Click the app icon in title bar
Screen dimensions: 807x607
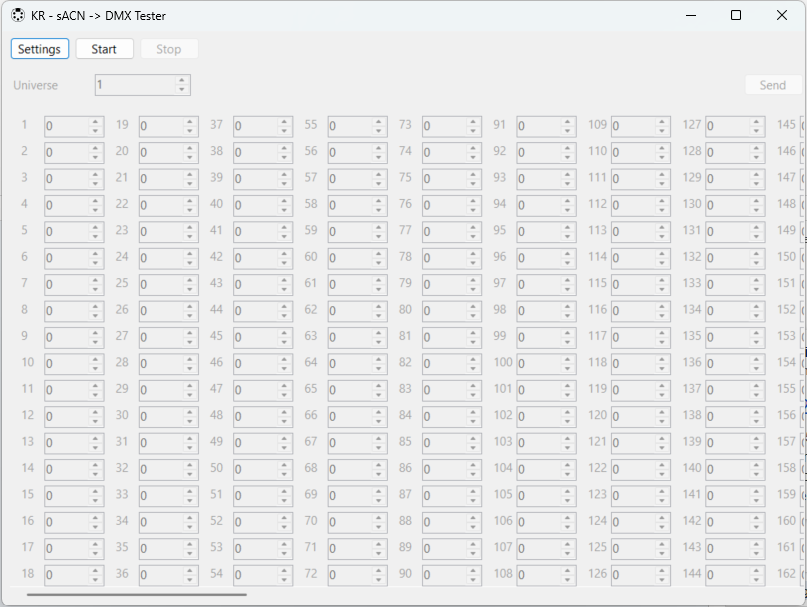(x=17, y=15)
